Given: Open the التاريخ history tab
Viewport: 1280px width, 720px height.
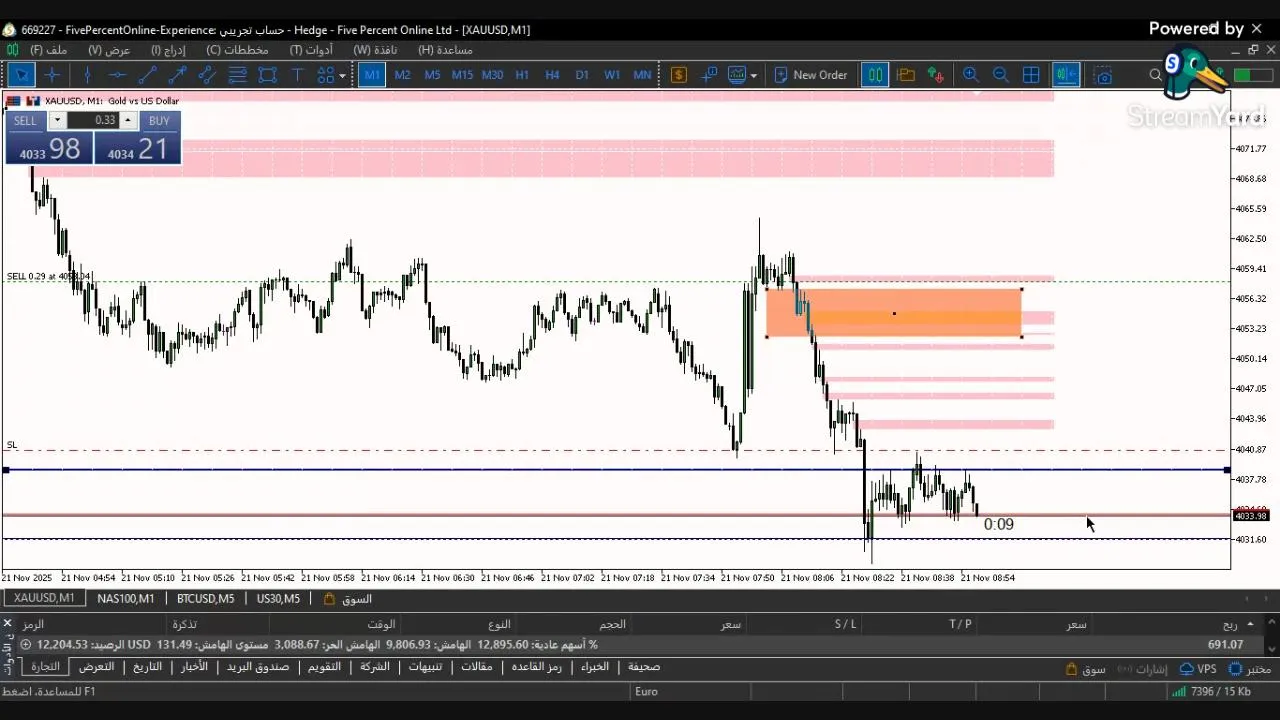Looking at the screenshot, I should point(147,667).
